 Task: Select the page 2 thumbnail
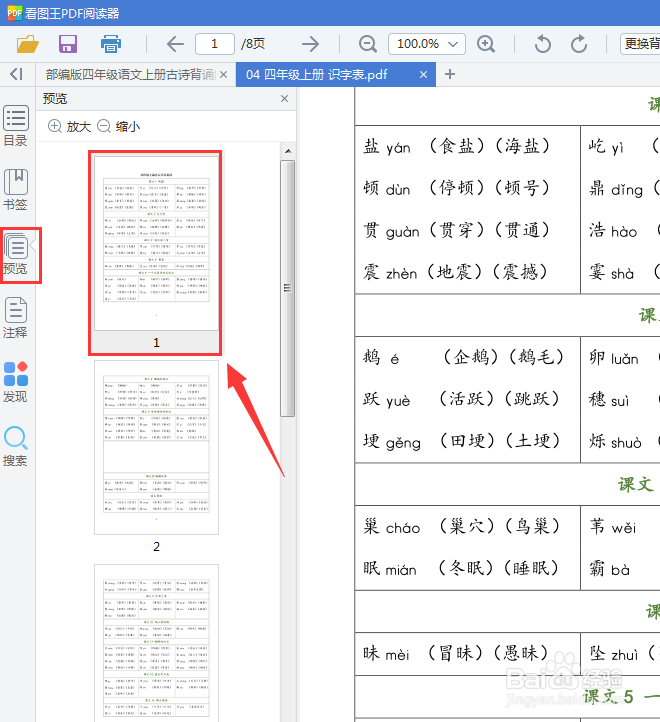tap(156, 447)
